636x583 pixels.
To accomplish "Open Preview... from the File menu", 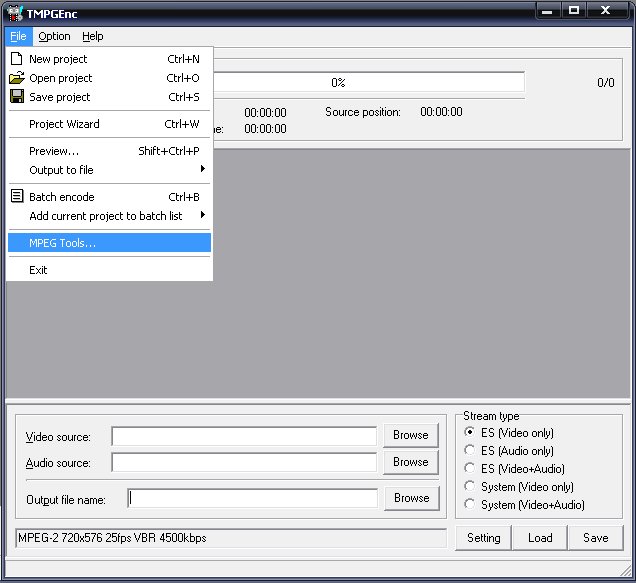I will [x=110, y=151].
